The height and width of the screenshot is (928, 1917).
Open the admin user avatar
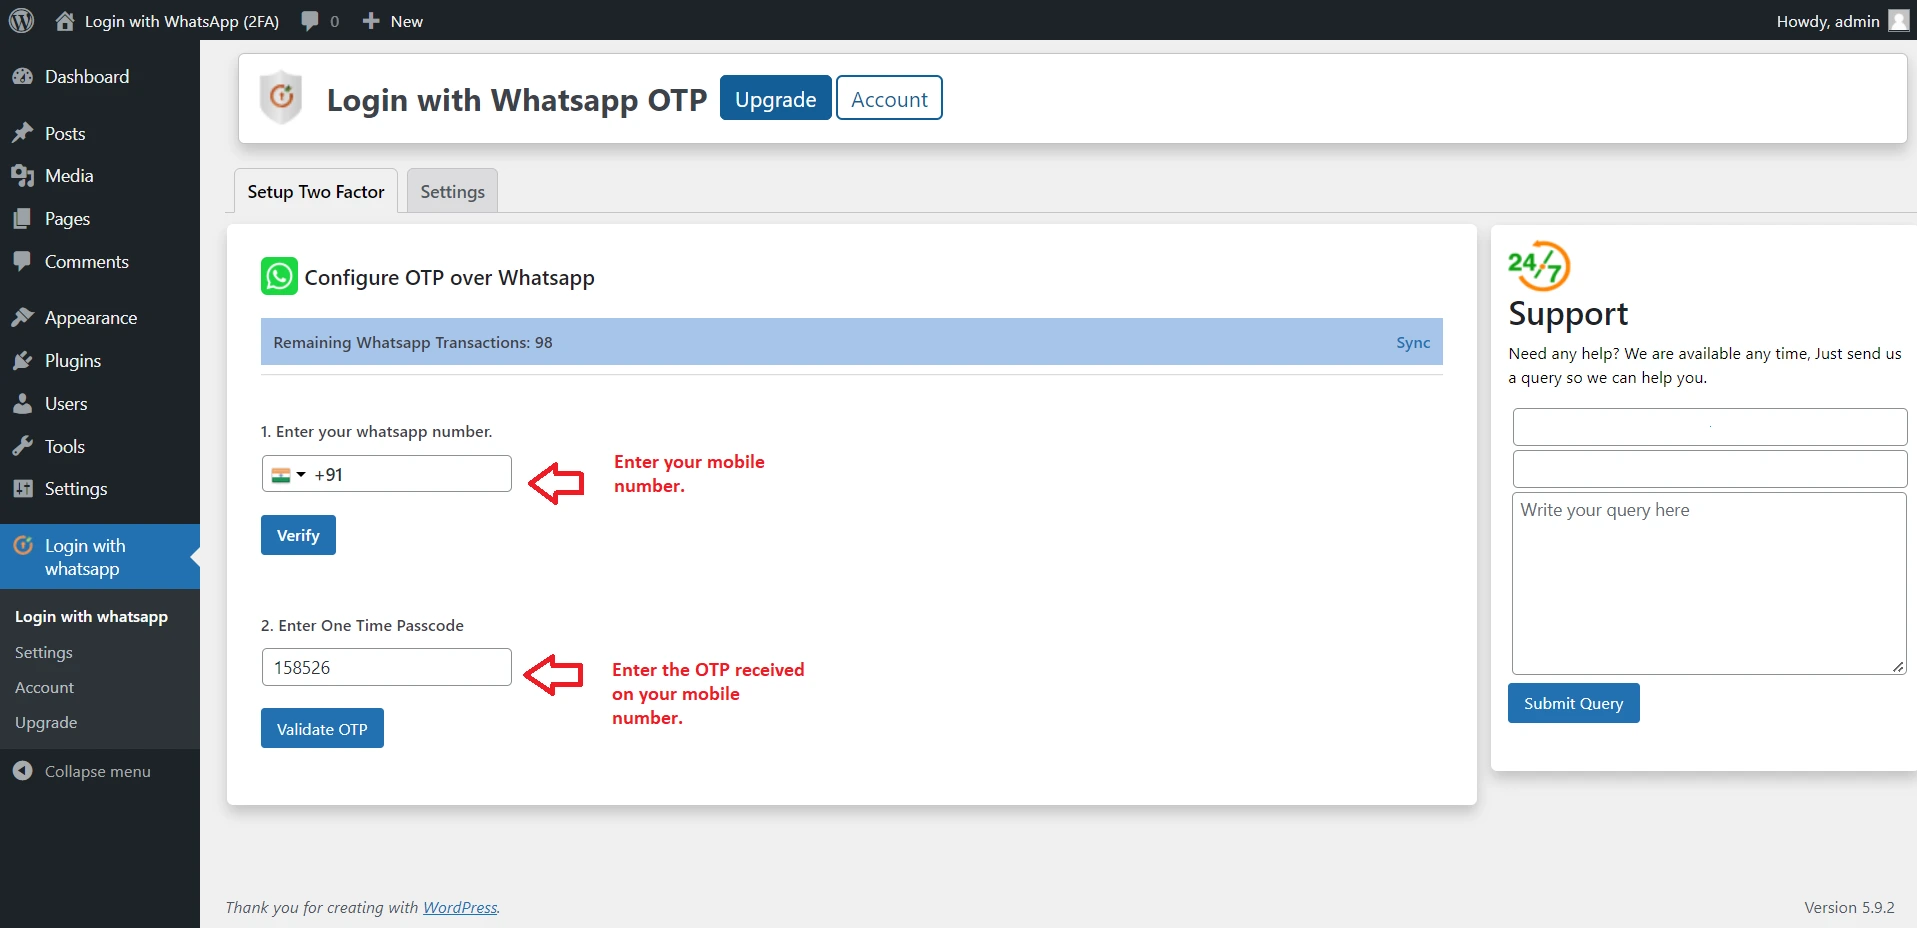pyautogui.click(x=1898, y=21)
